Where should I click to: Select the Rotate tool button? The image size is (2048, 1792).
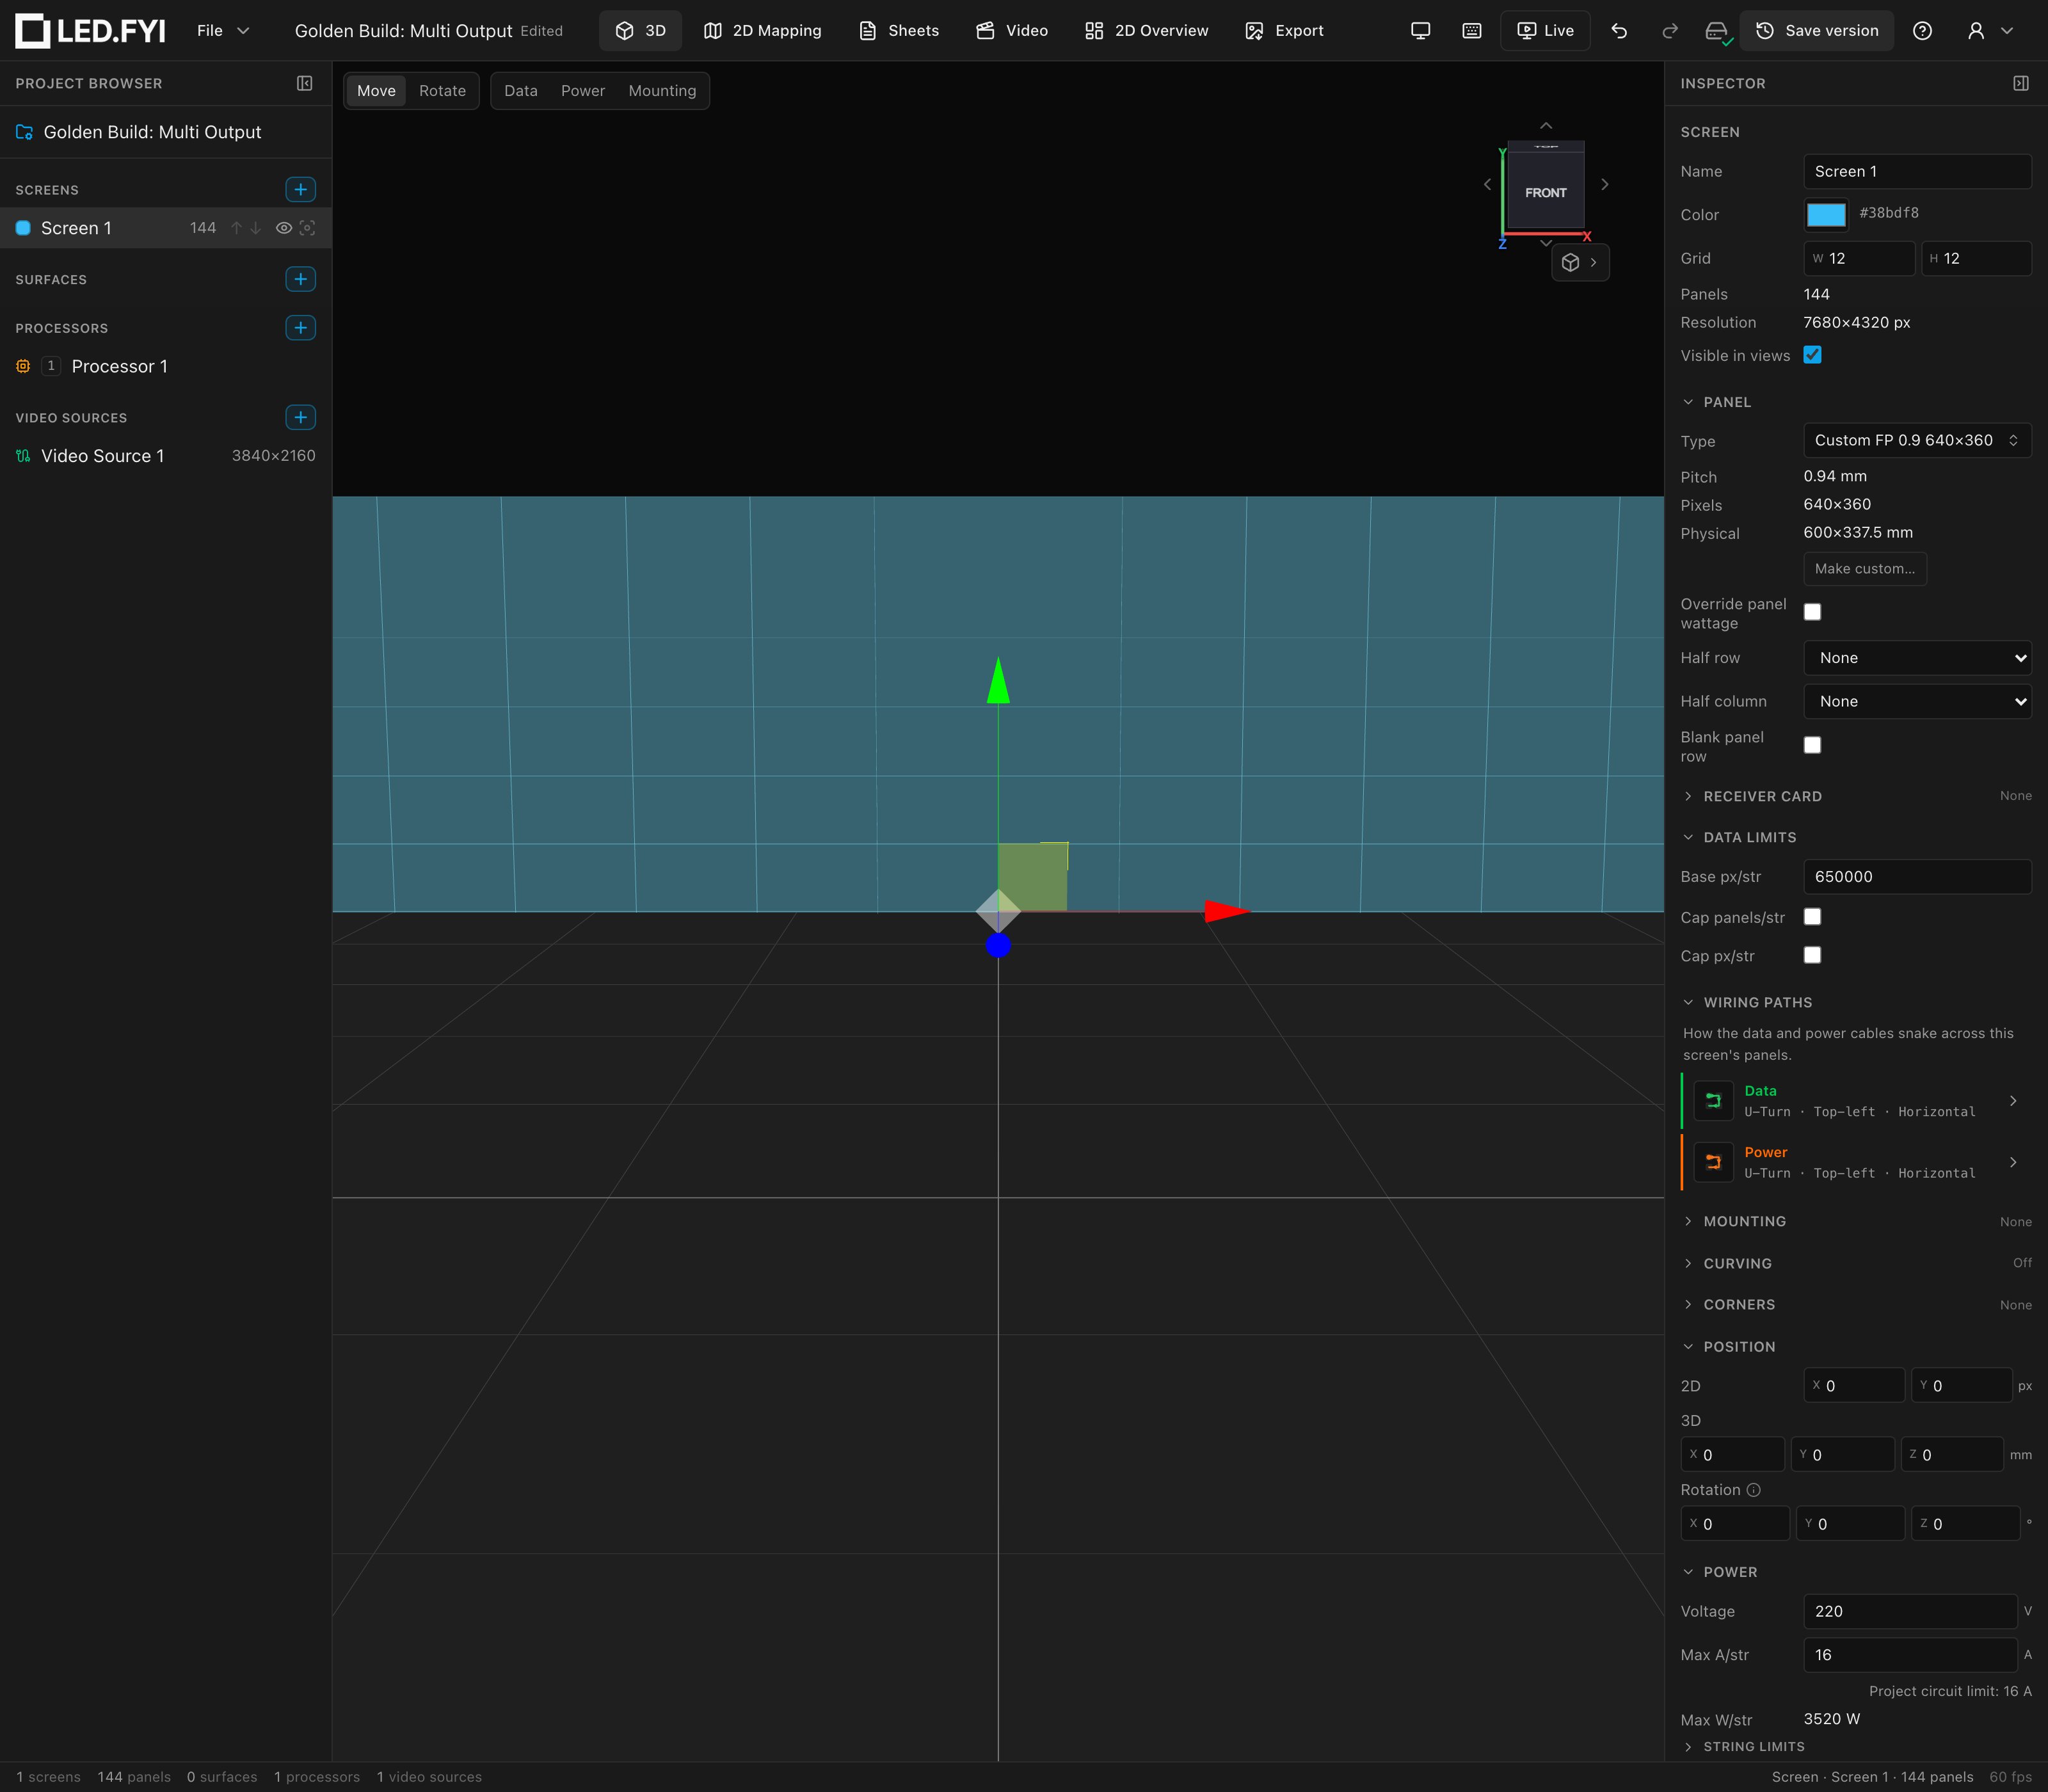point(442,91)
